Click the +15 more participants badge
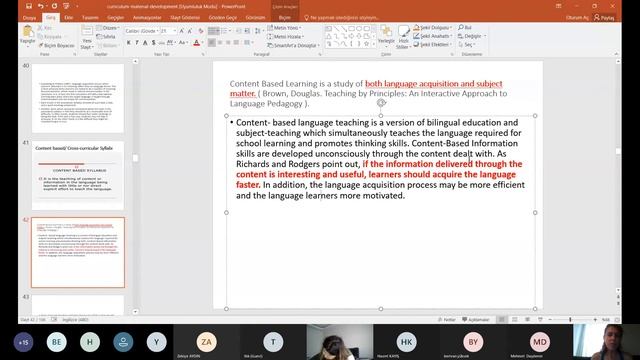The height and width of the screenshot is (360, 640). (x=23, y=342)
